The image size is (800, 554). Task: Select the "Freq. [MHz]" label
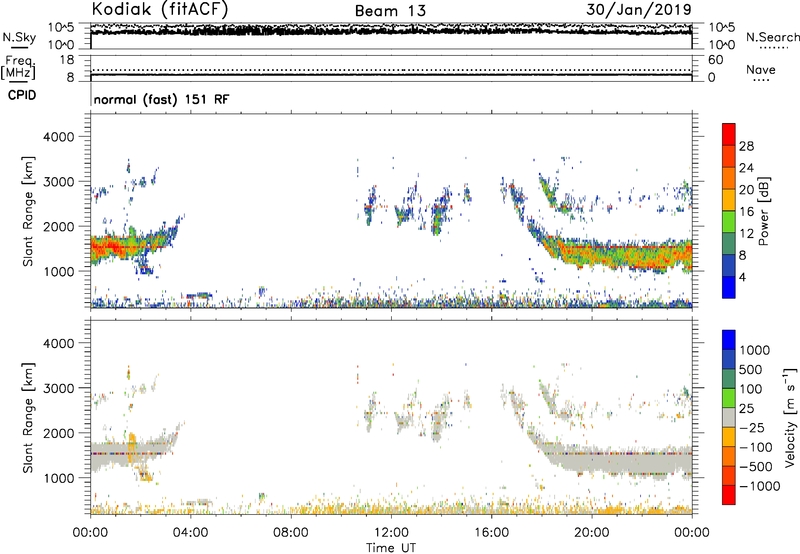(x=18, y=67)
